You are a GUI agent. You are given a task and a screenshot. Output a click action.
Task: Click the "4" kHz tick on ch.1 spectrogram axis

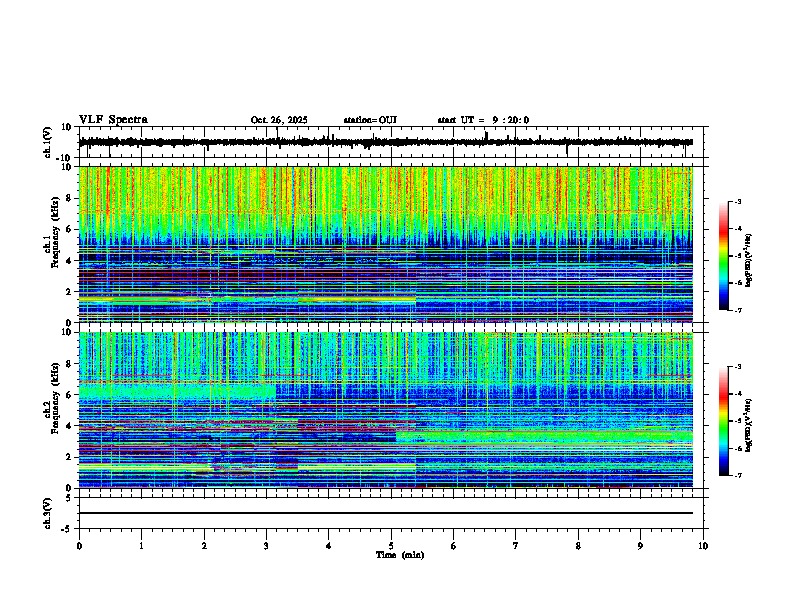click(x=70, y=261)
